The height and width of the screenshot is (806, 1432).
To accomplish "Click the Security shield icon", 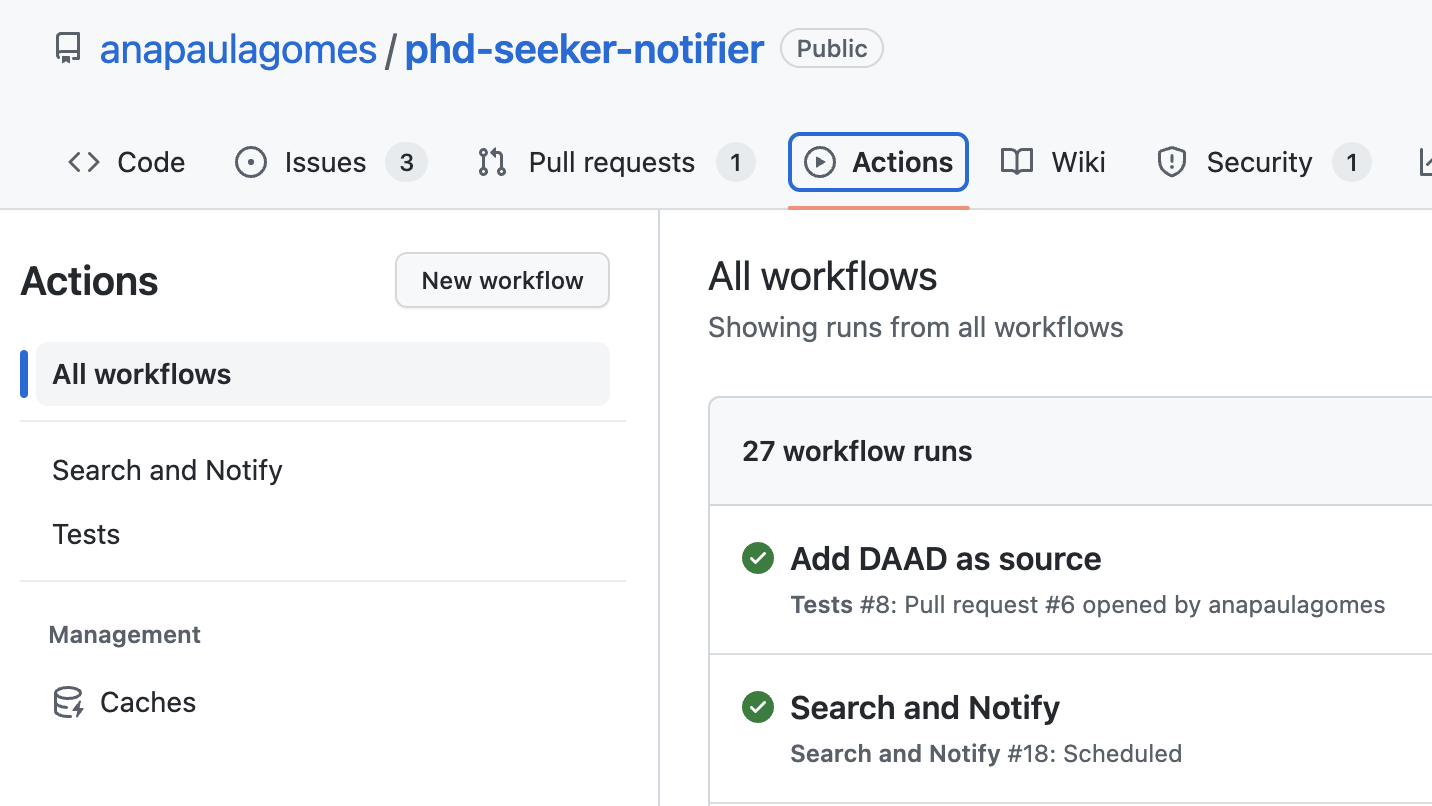I will [1171, 162].
